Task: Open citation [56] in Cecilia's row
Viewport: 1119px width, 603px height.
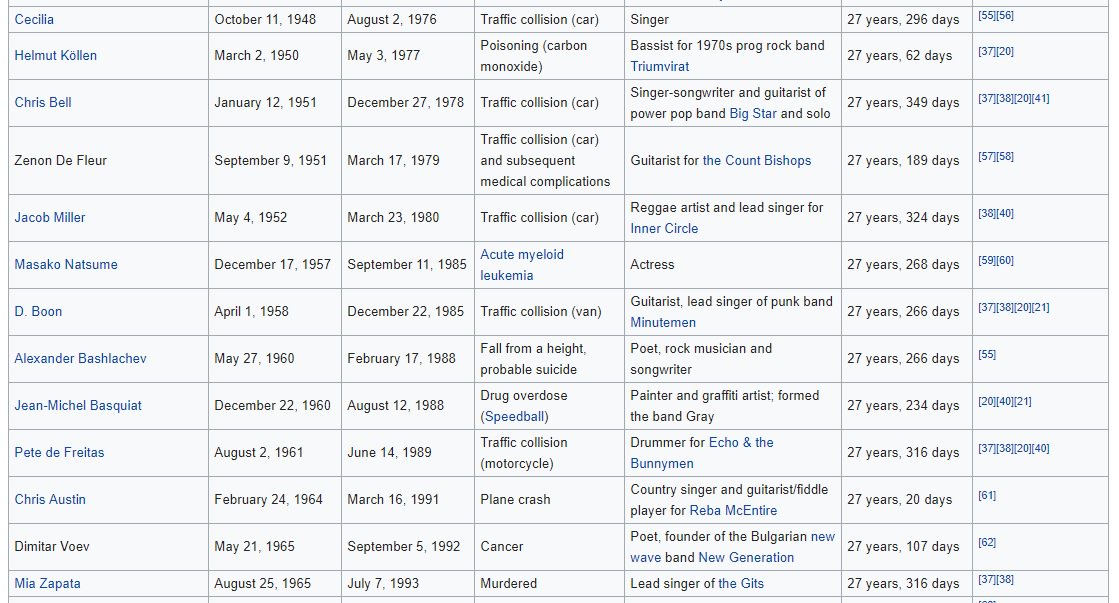Action: pos(1005,16)
